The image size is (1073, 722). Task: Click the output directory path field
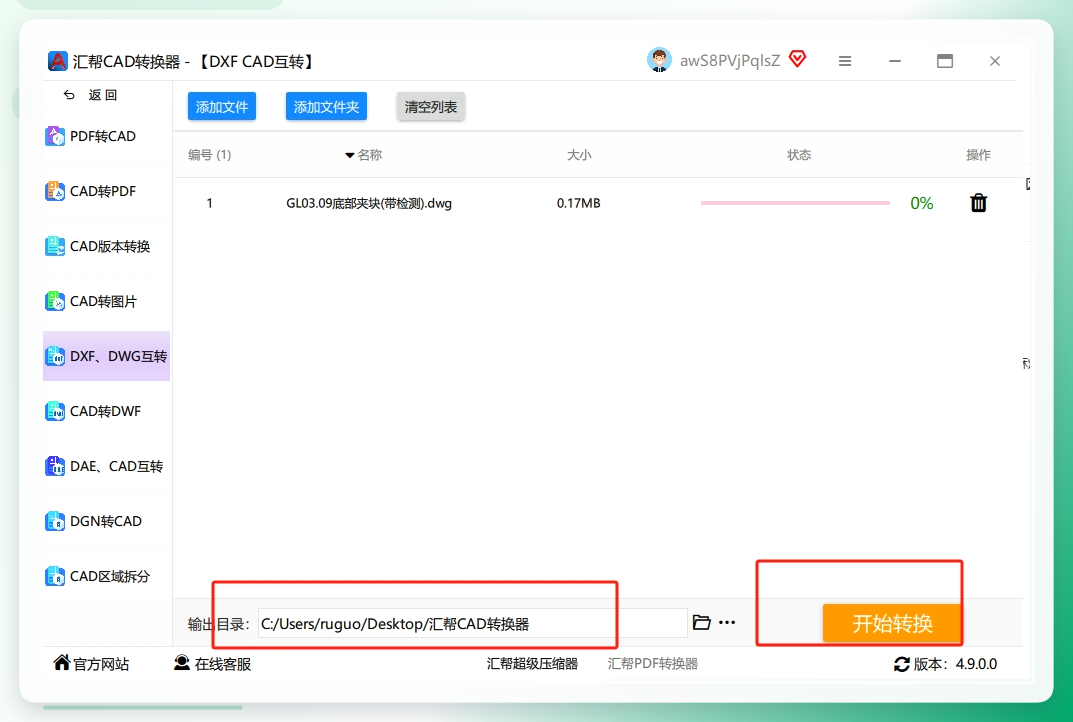tap(472, 623)
